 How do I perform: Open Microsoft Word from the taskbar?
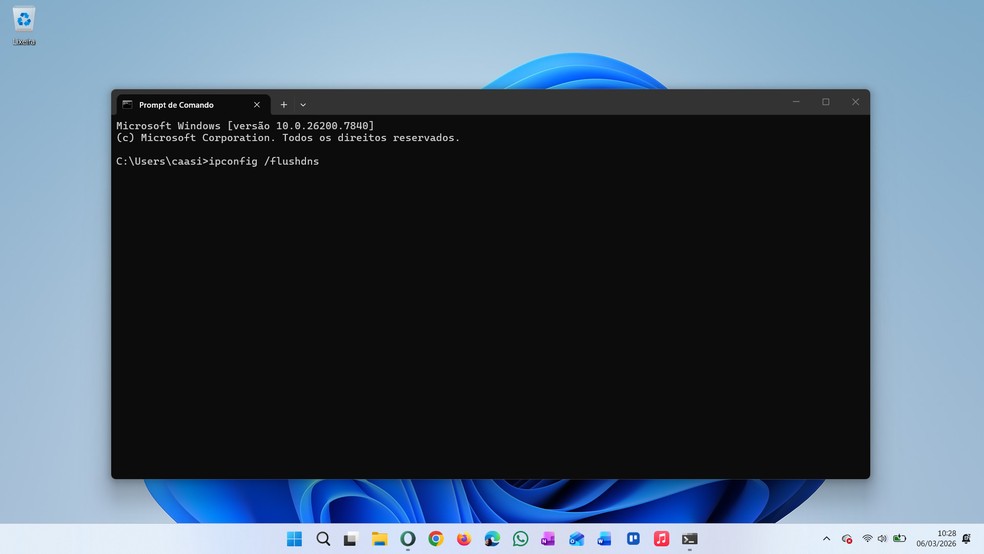pyautogui.click(x=604, y=539)
